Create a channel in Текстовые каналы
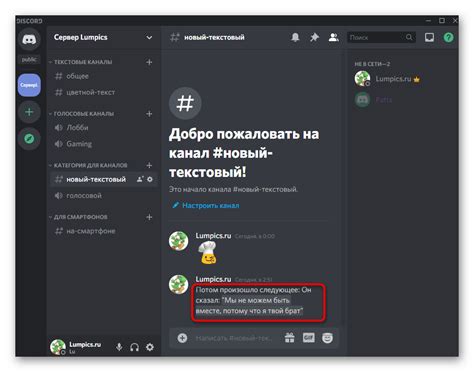Screen dimensions: 474x372 coord(149,62)
